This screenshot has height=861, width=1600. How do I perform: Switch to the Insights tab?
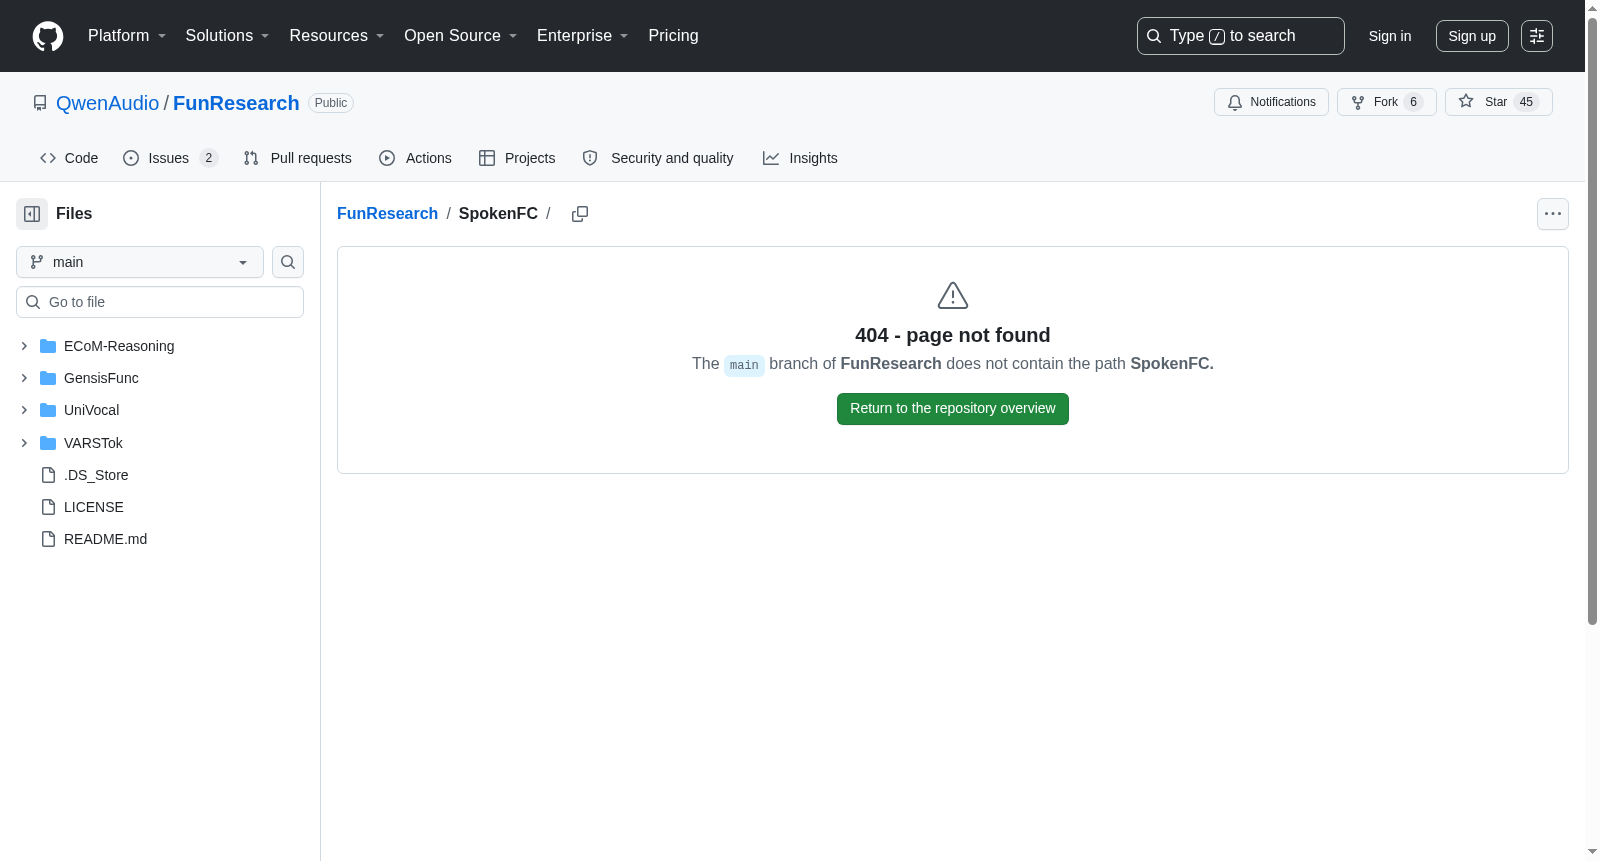click(800, 158)
